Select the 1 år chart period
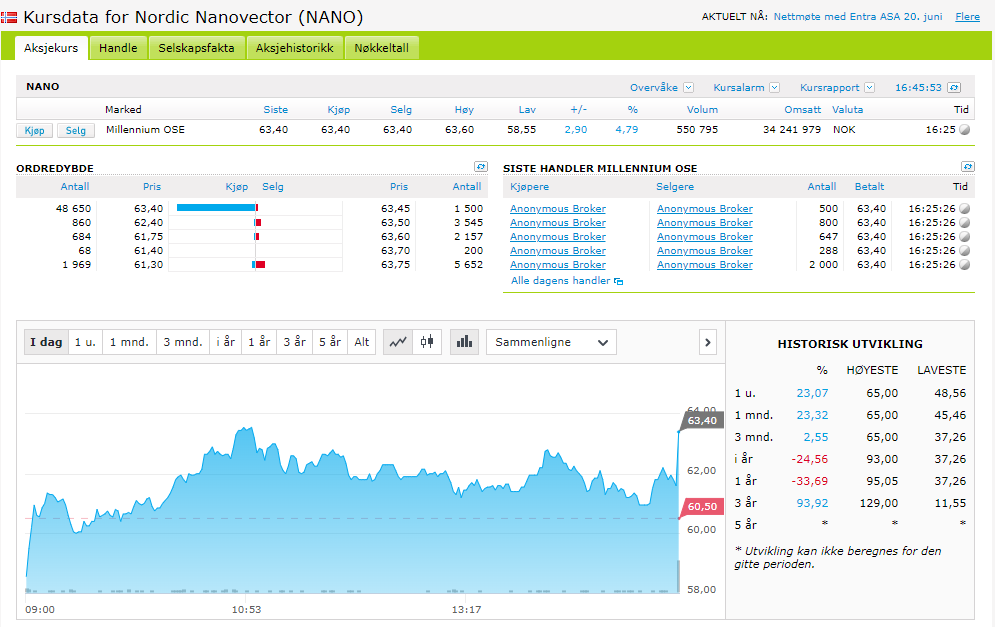This screenshot has height=627, width=995. [259, 342]
